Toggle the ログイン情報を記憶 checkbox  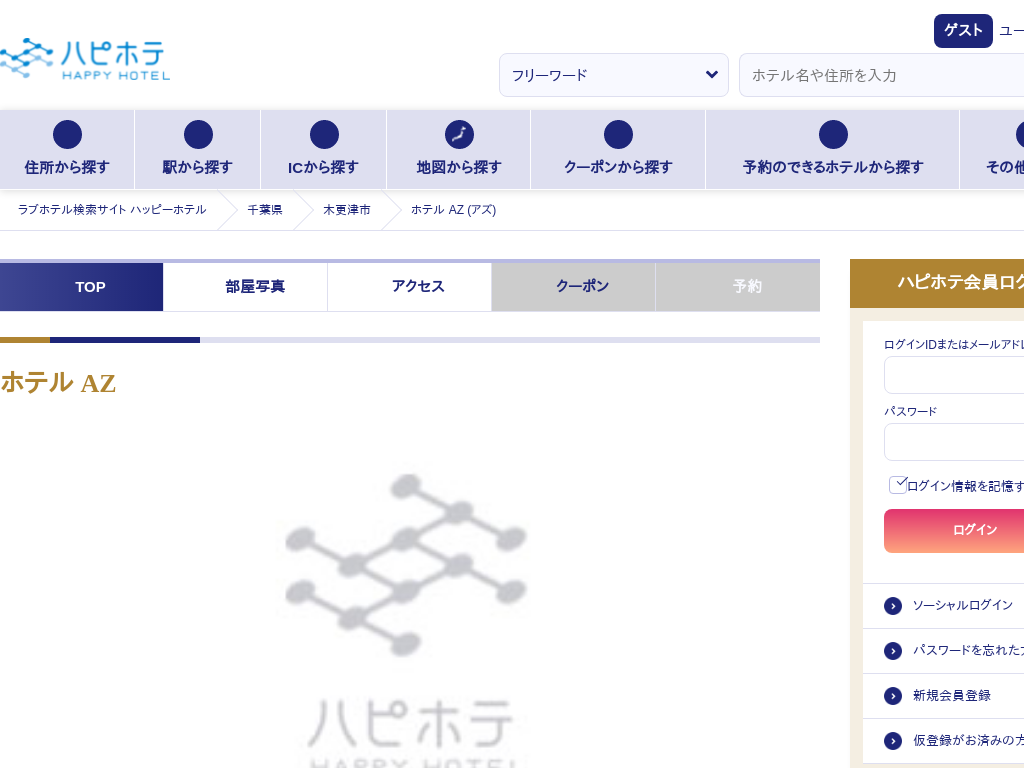(x=898, y=485)
